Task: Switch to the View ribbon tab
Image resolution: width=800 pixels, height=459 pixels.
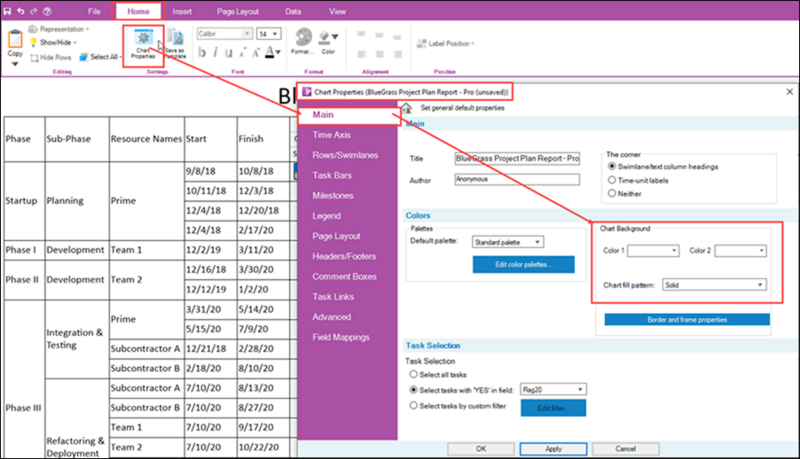Action: pyautogui.click(x=337, y=11)
